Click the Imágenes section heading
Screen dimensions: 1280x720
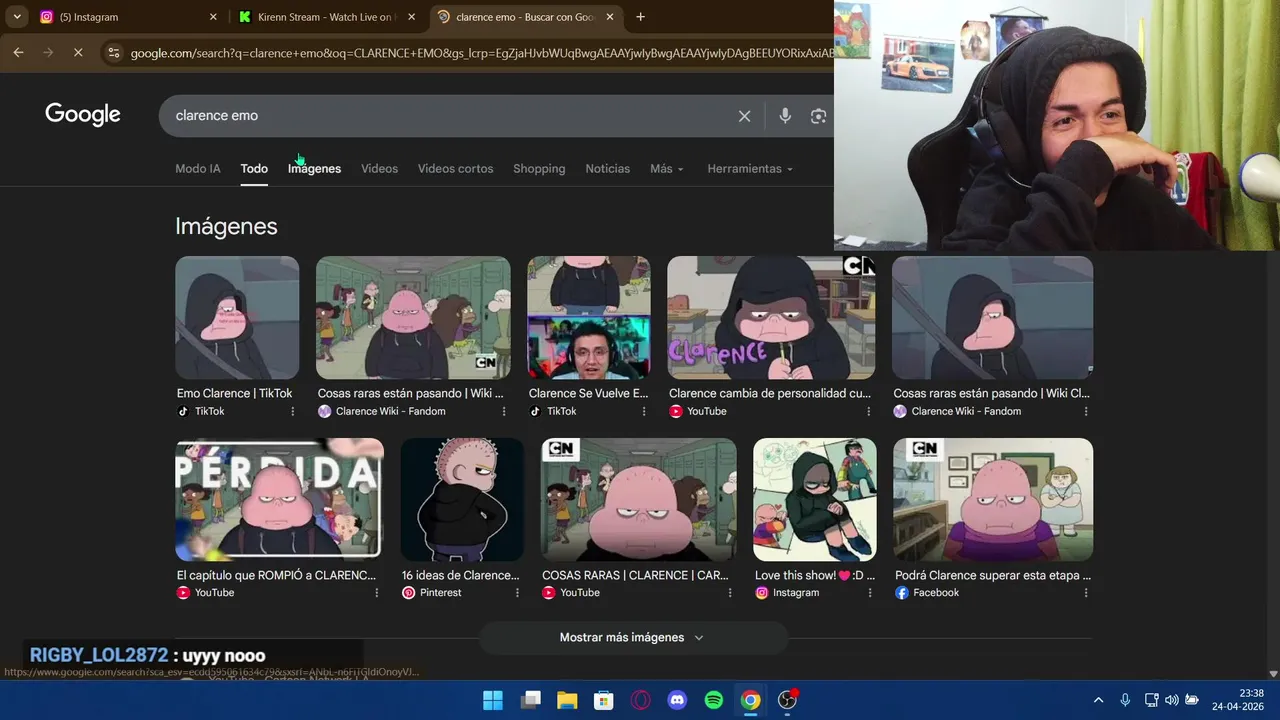[226, 227]
